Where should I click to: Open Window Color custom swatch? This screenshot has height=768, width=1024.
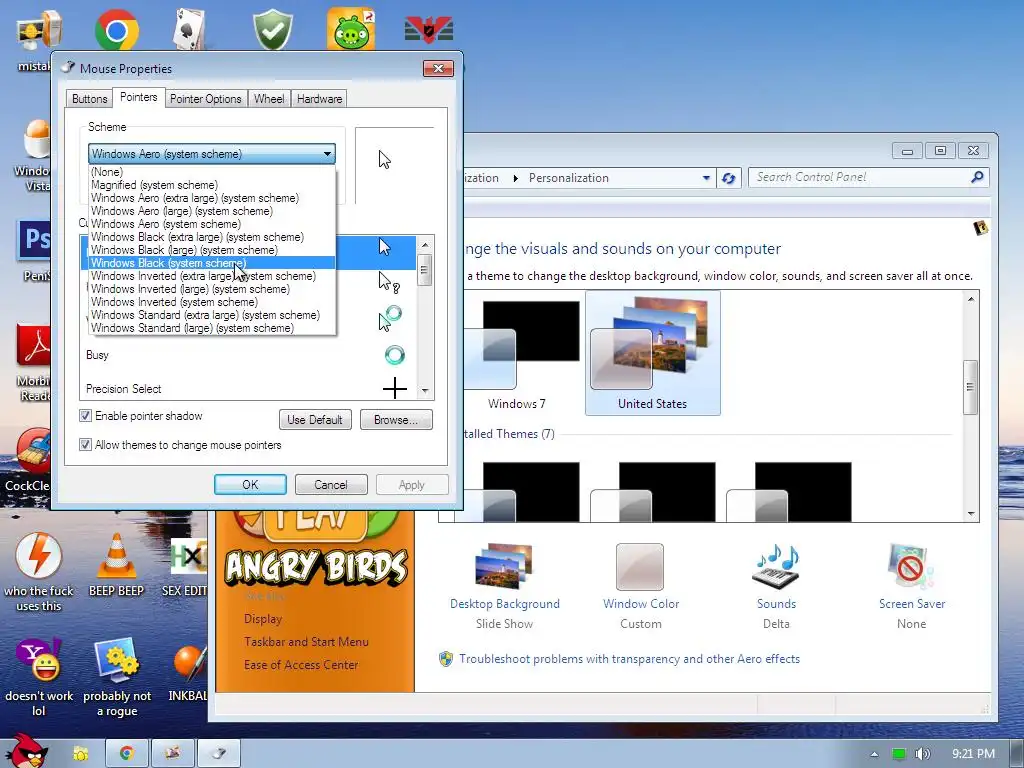tap(640, 567)
